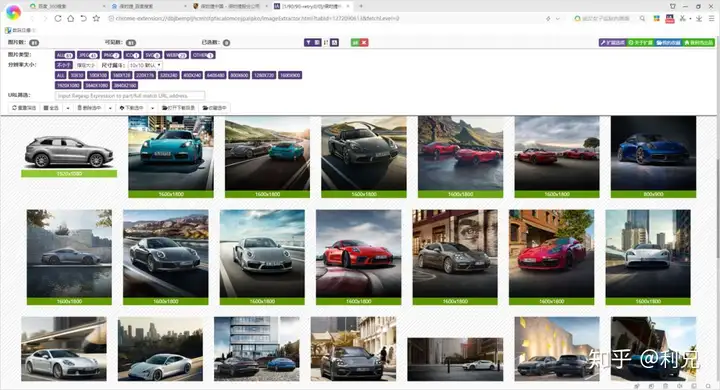Open the browser downloads icon
Screen dimensions: 720x390
[699, 18]
